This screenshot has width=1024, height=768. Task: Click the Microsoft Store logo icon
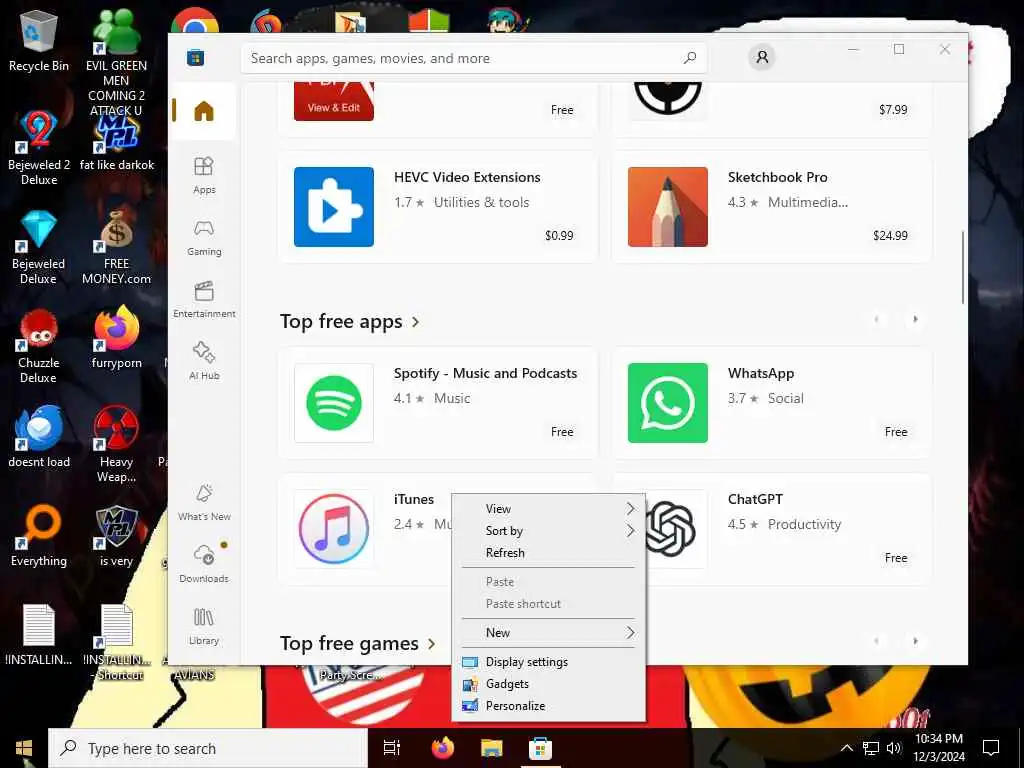195,58
